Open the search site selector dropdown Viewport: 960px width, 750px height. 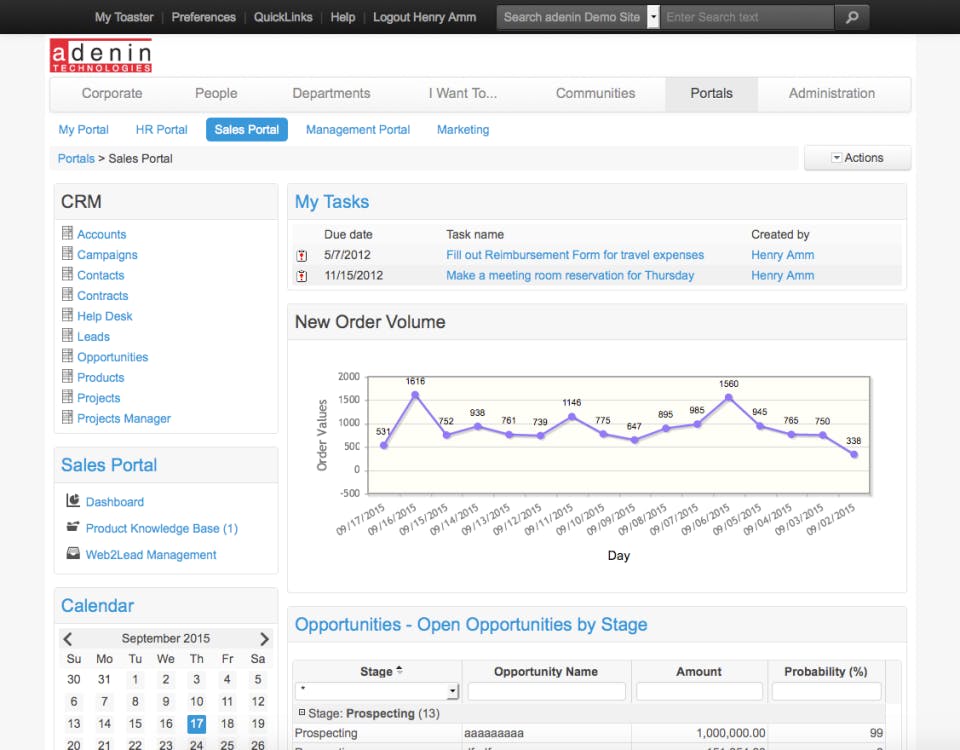point(654,17)
